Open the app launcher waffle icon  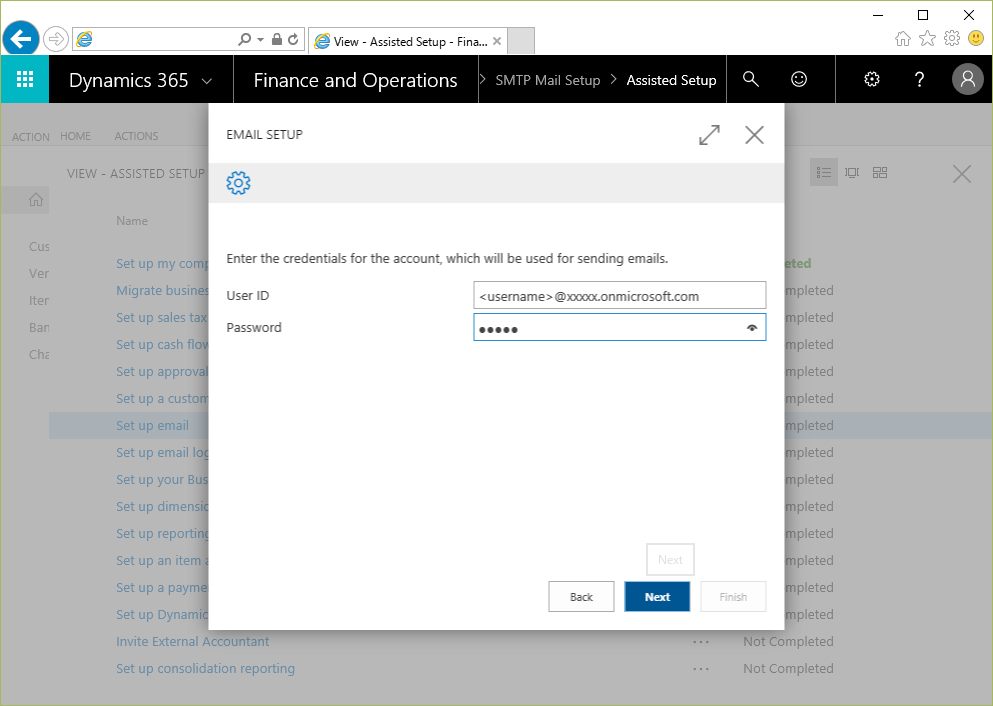[25, 79]
